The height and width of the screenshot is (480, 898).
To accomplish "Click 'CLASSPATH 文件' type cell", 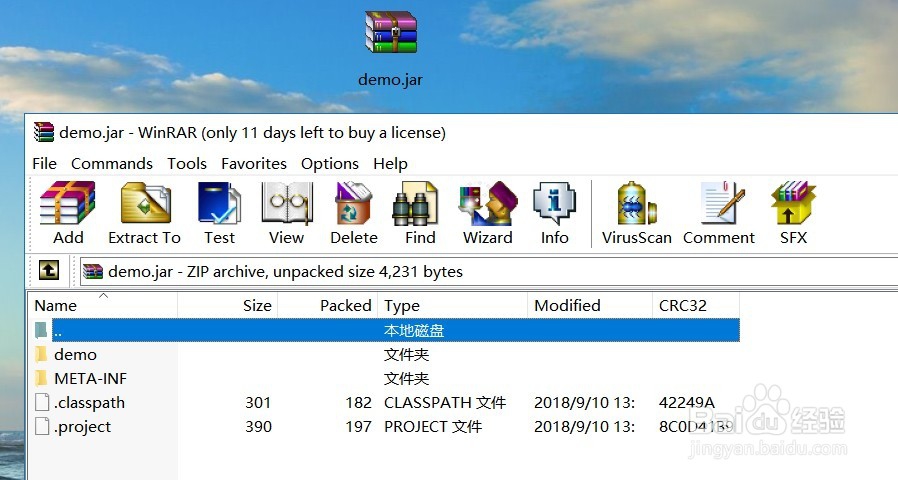I will [x=445, y=403].
